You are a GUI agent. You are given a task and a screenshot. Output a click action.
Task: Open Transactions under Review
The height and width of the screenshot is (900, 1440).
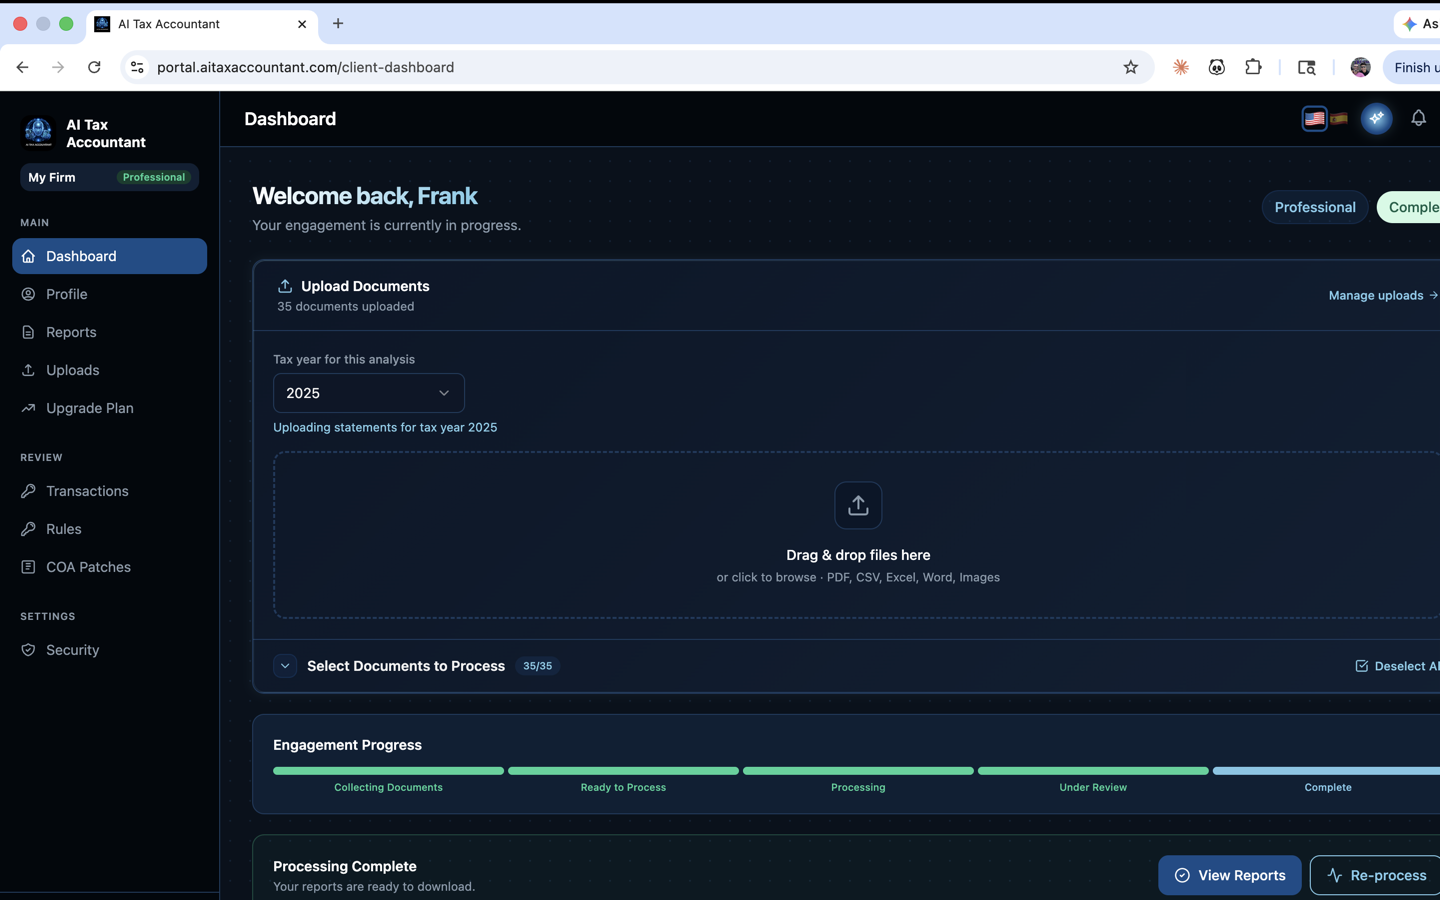(x=109, y=491)
